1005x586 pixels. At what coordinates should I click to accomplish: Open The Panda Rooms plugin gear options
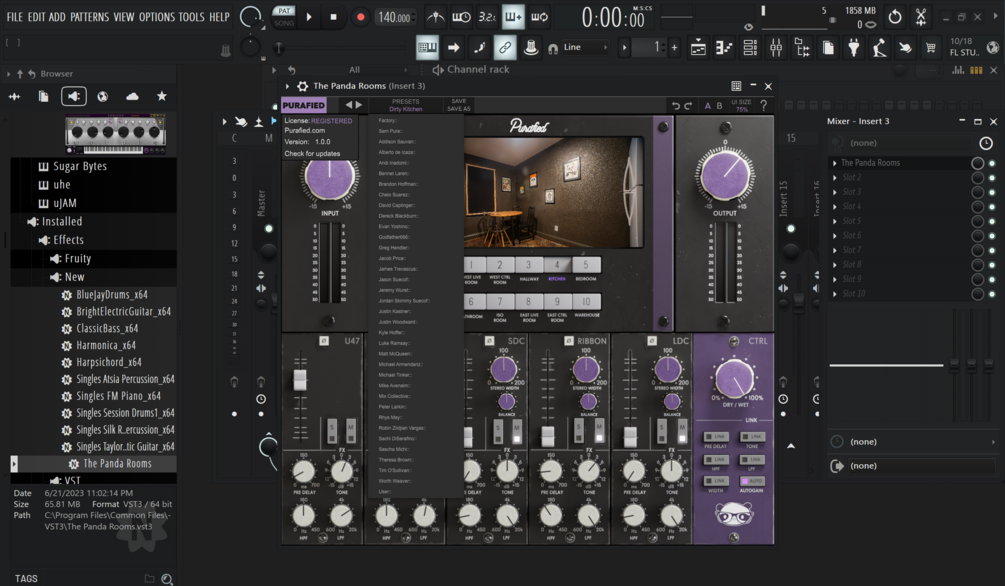pyautogui.click(x=303, y=86)
